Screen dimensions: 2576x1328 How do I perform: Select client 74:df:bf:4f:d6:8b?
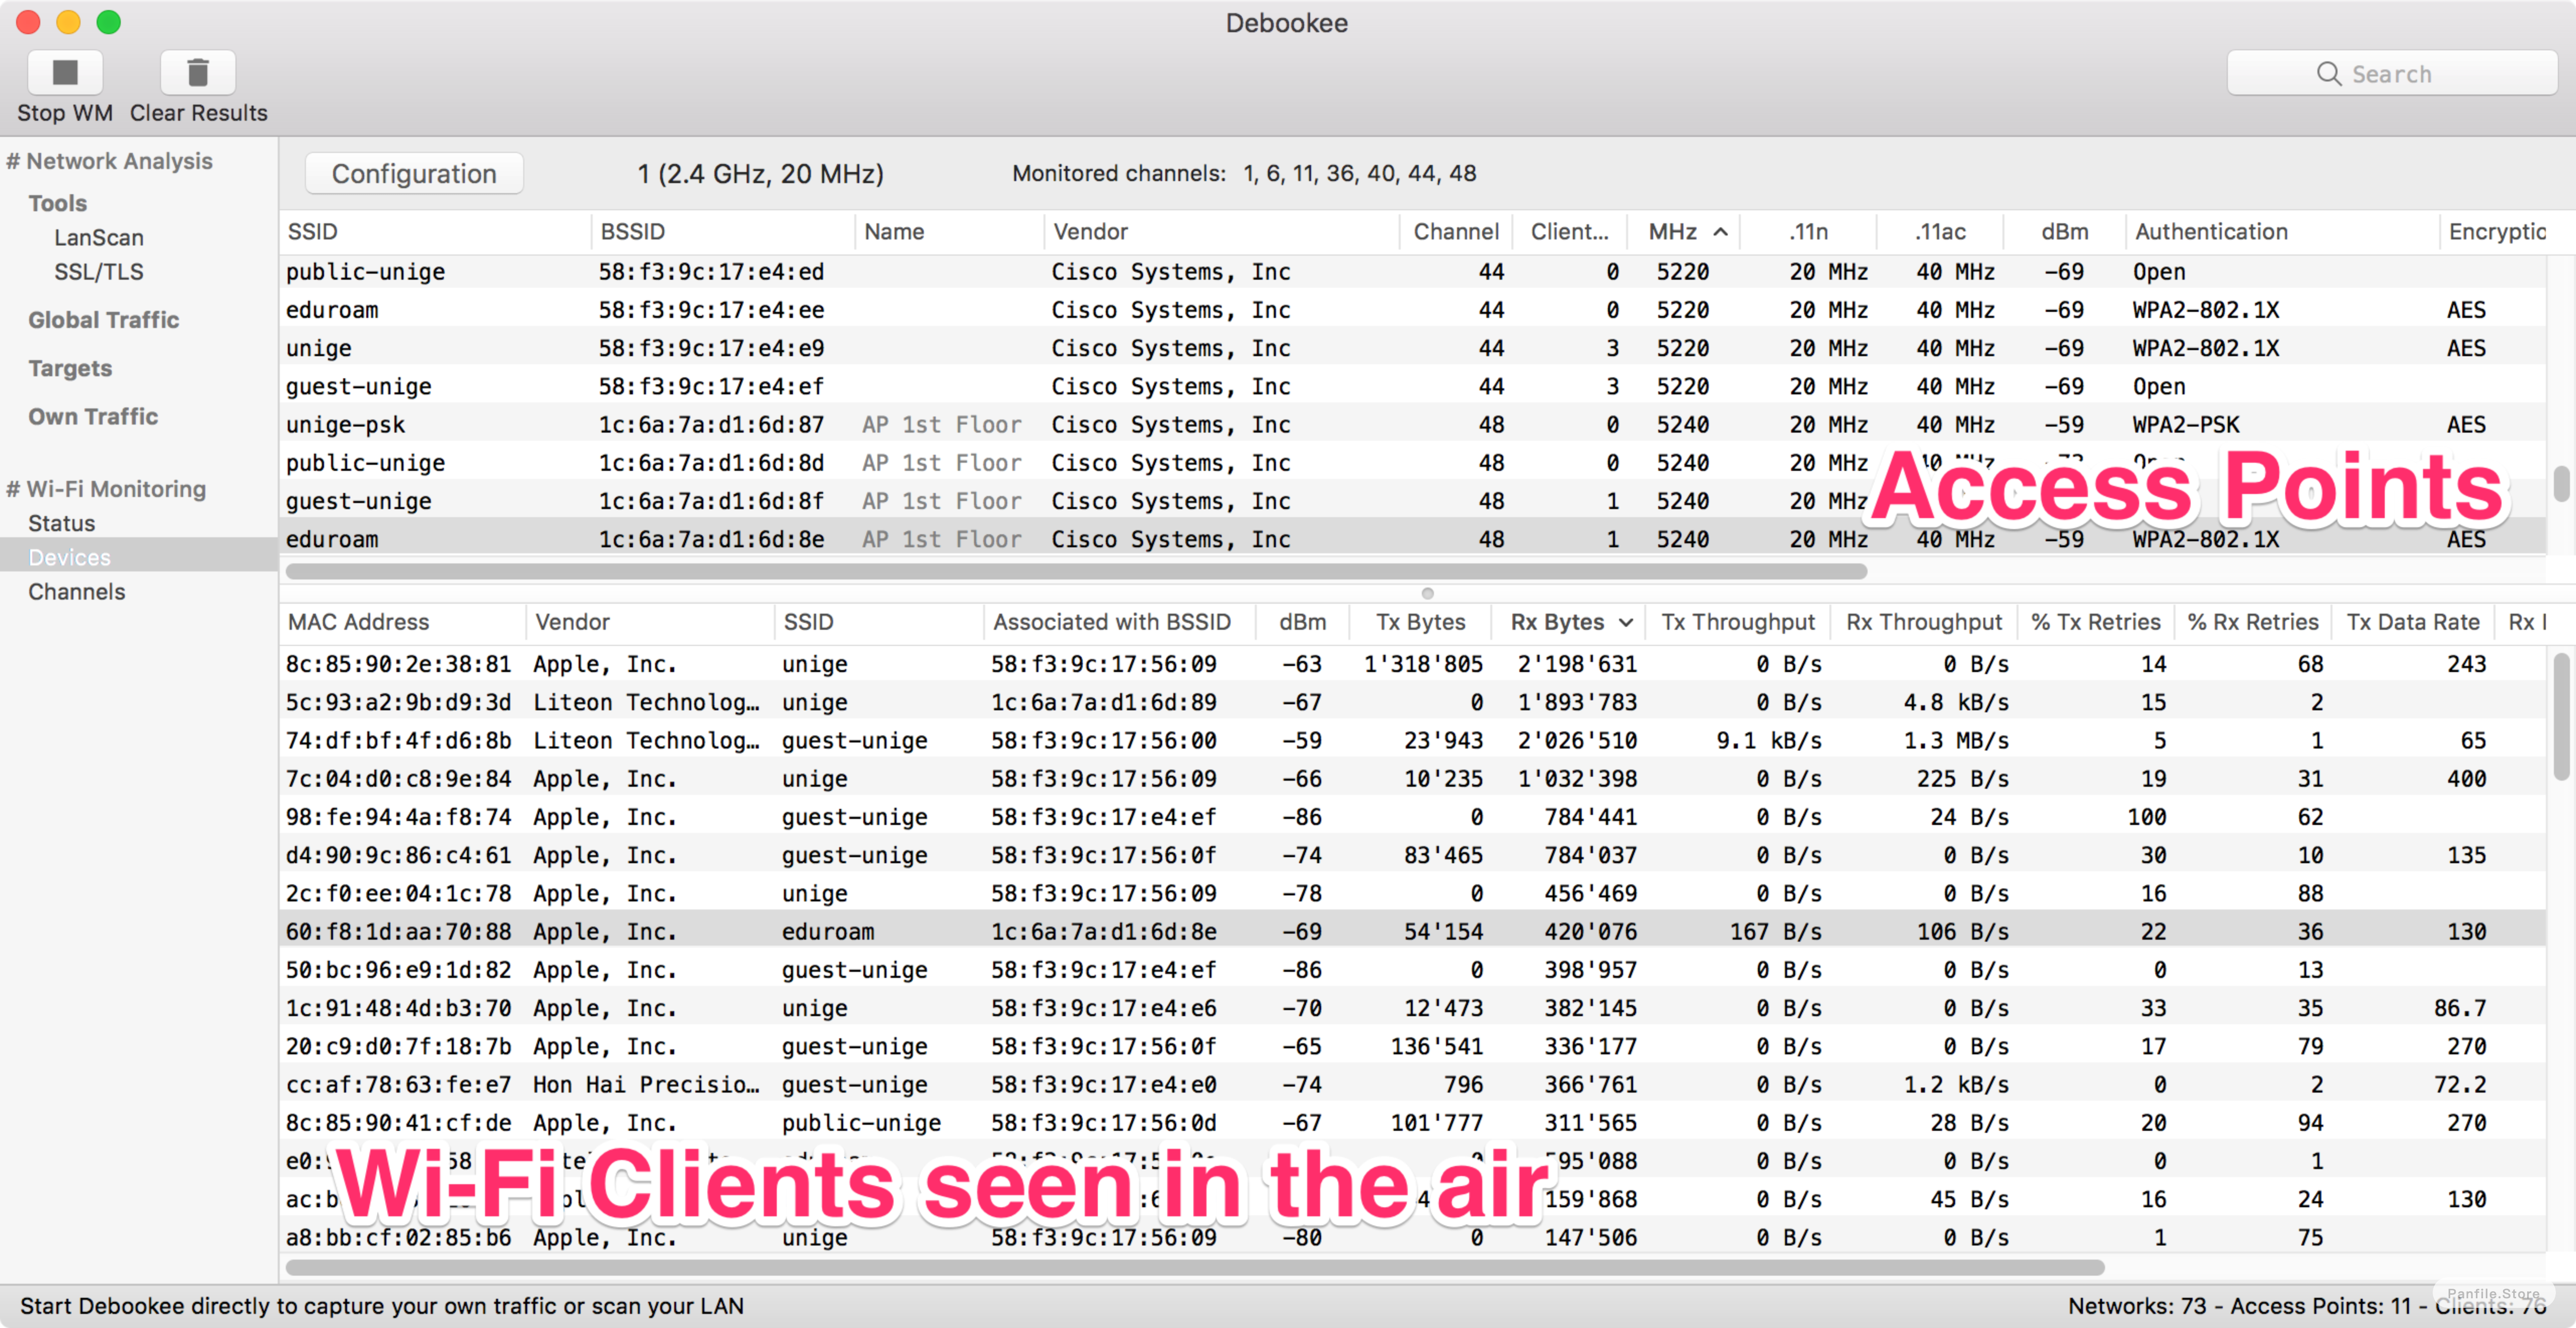[x=1412, y=740]
